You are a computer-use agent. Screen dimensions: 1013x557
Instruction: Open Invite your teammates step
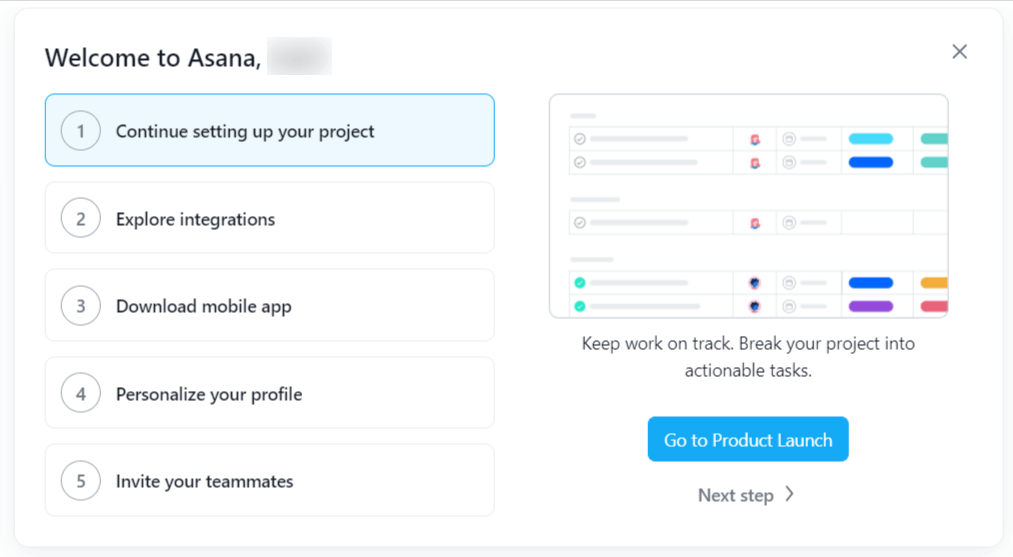pos(205,481)
